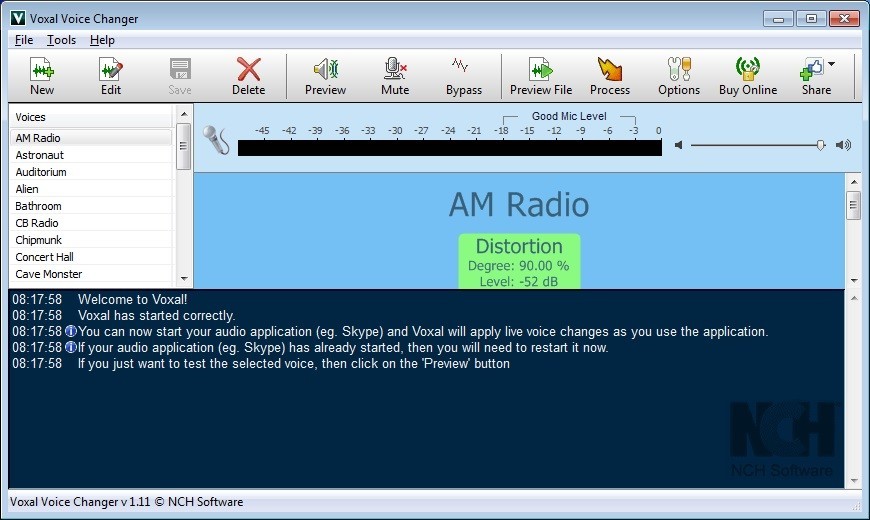The height and width of the screenshot is (520, 870).
Task: Click the effect panel scroll-down arrow
Action: pos(854,280)
